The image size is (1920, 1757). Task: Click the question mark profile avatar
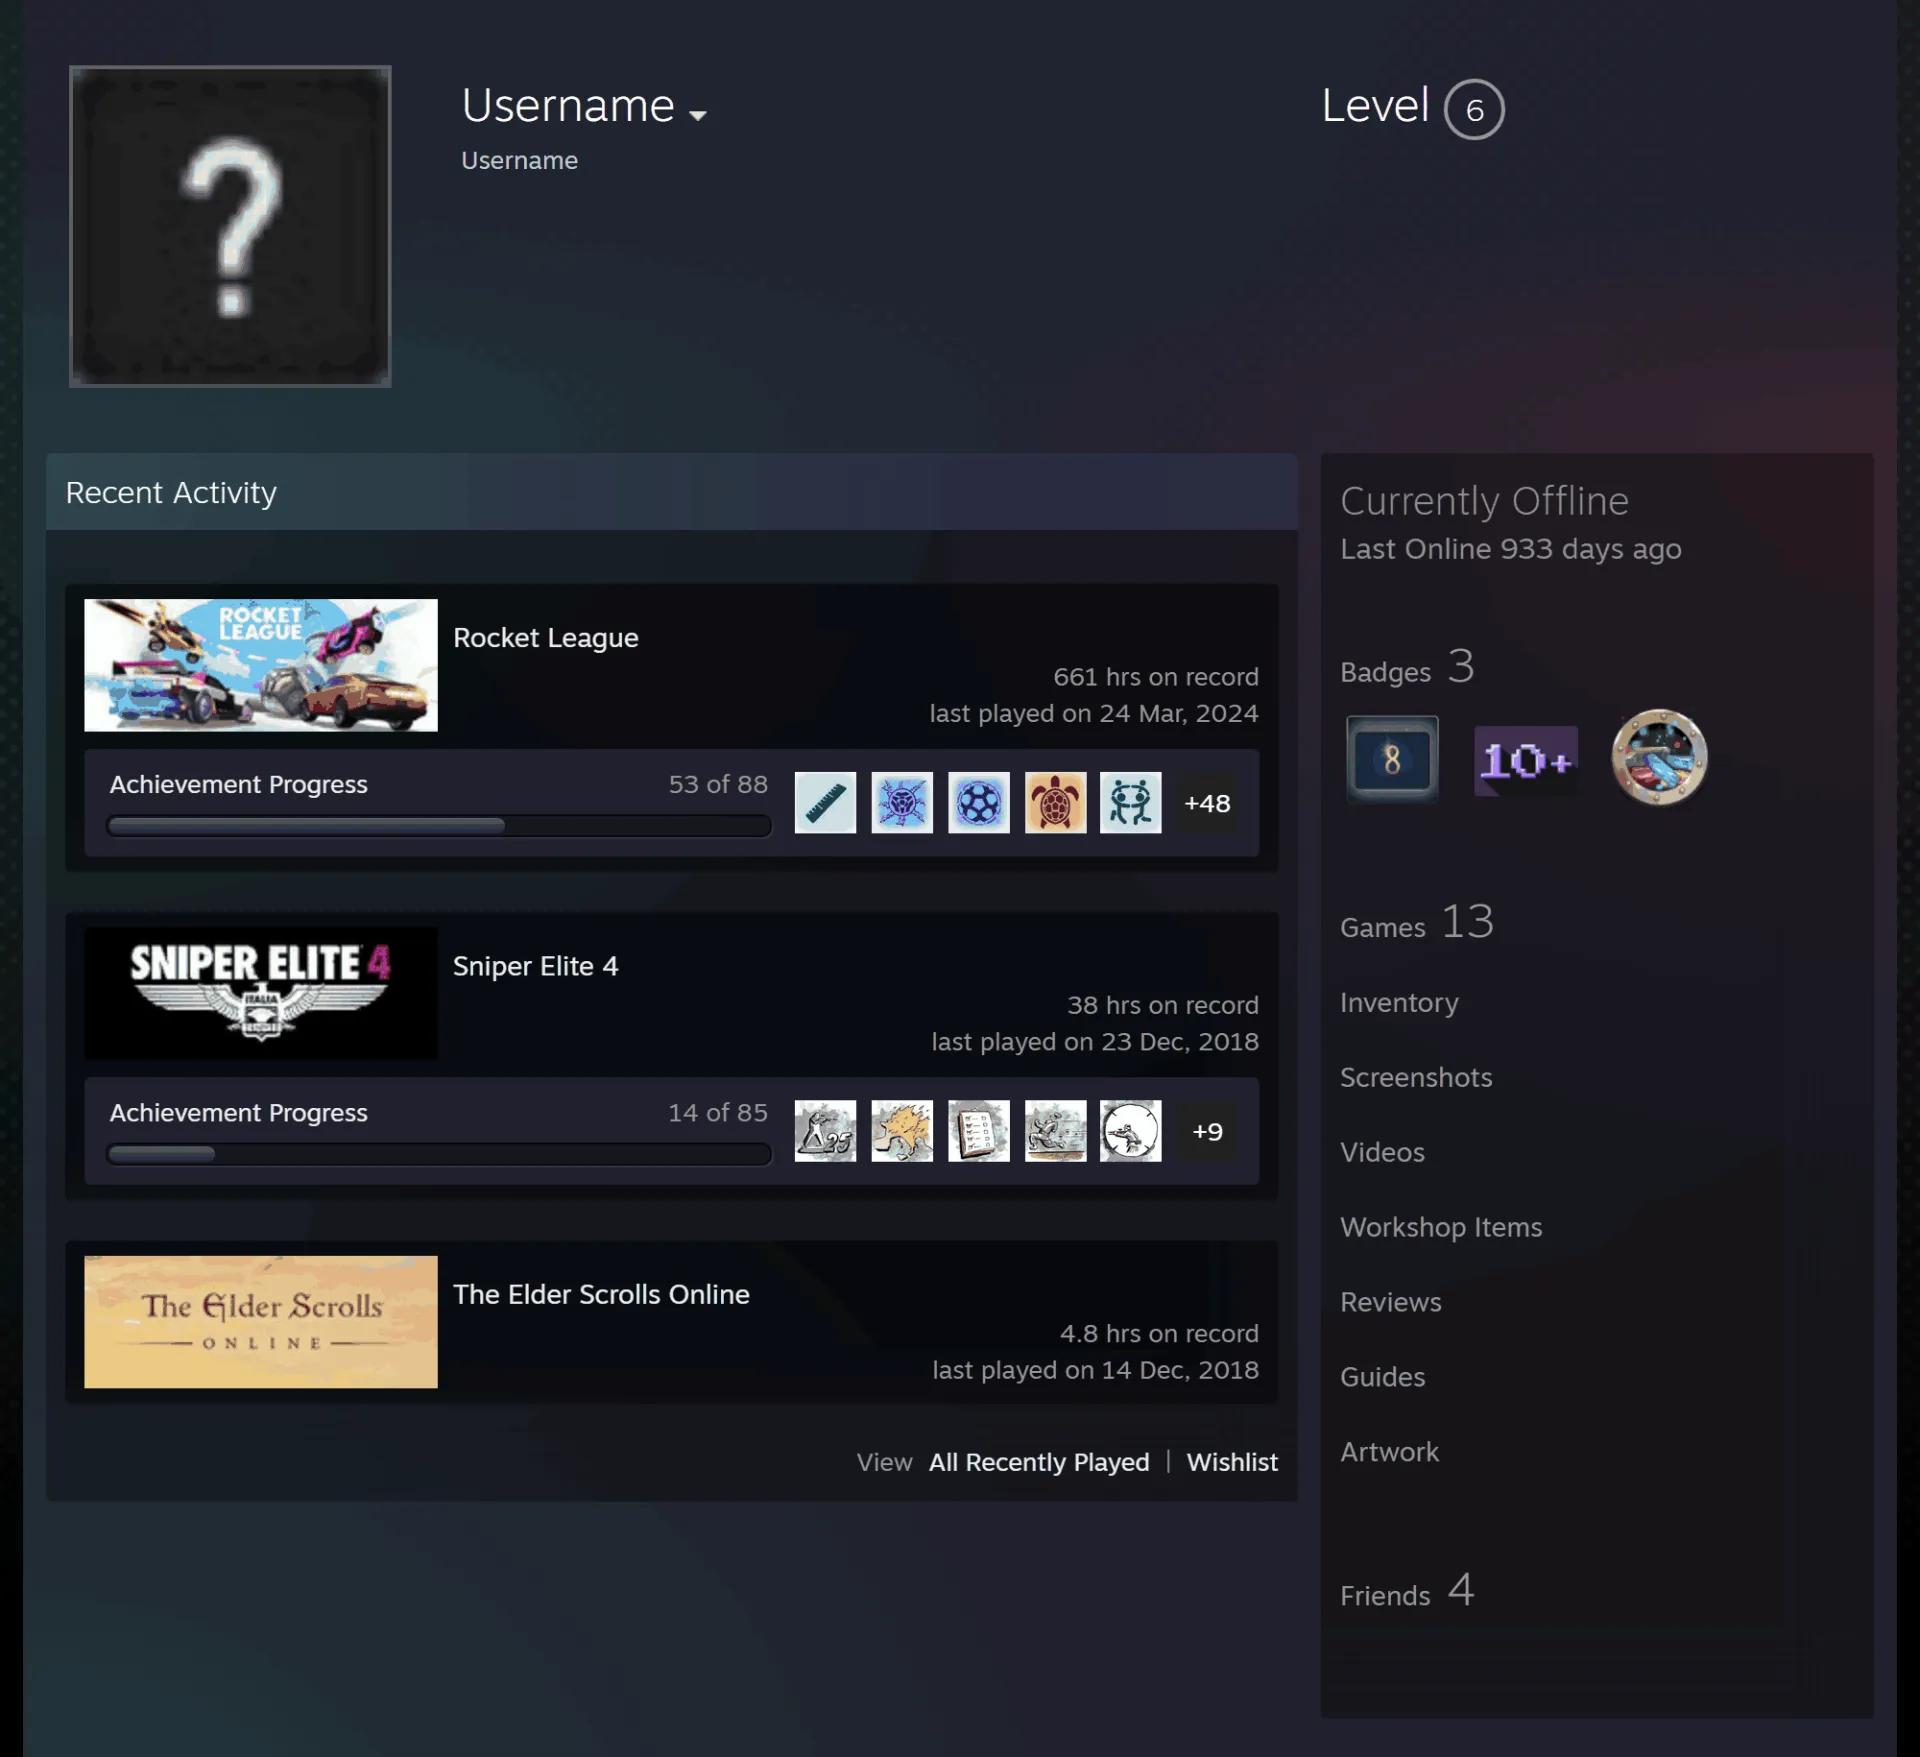(x=230, y=226)
